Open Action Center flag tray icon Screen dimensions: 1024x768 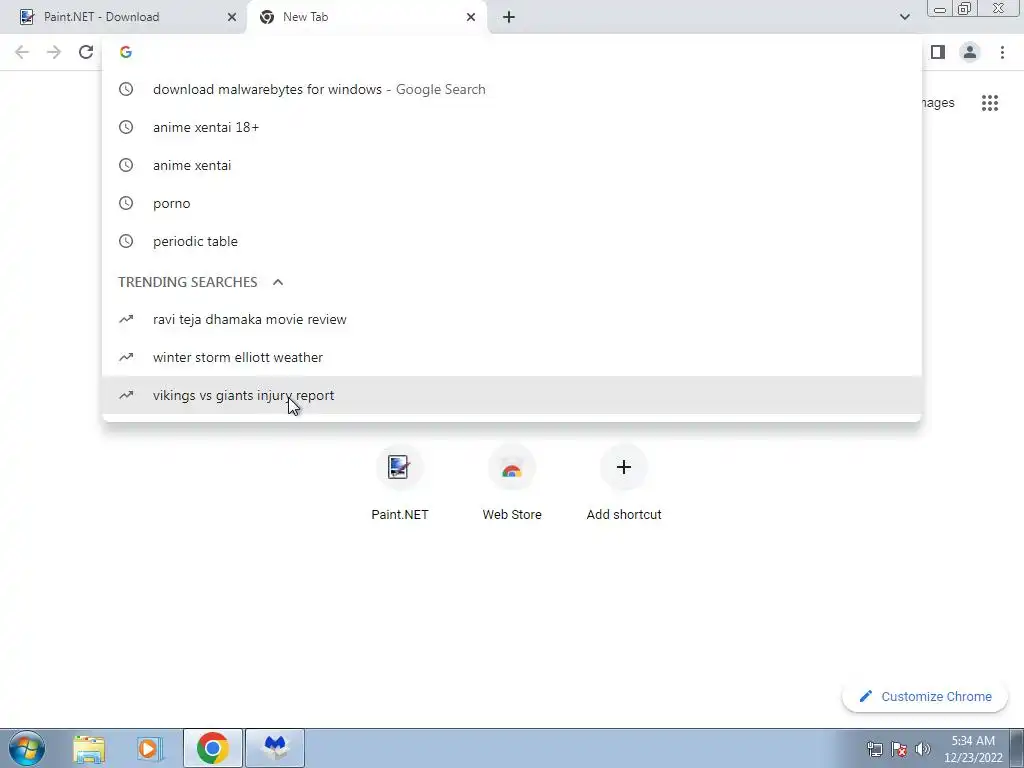(899, 749)
